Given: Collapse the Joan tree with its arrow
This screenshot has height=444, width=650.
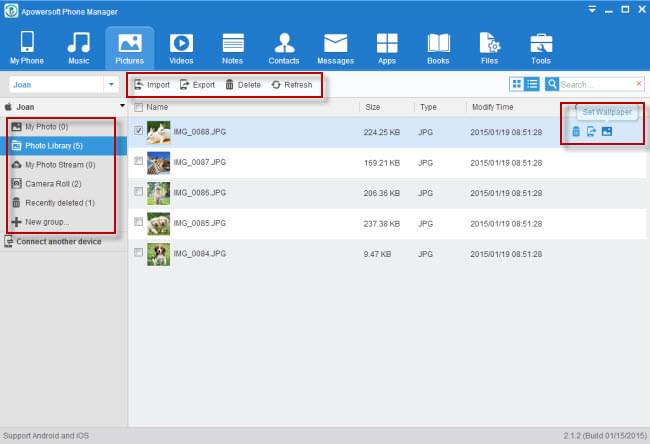Looking at the screenshot, I should pos(121,105).
